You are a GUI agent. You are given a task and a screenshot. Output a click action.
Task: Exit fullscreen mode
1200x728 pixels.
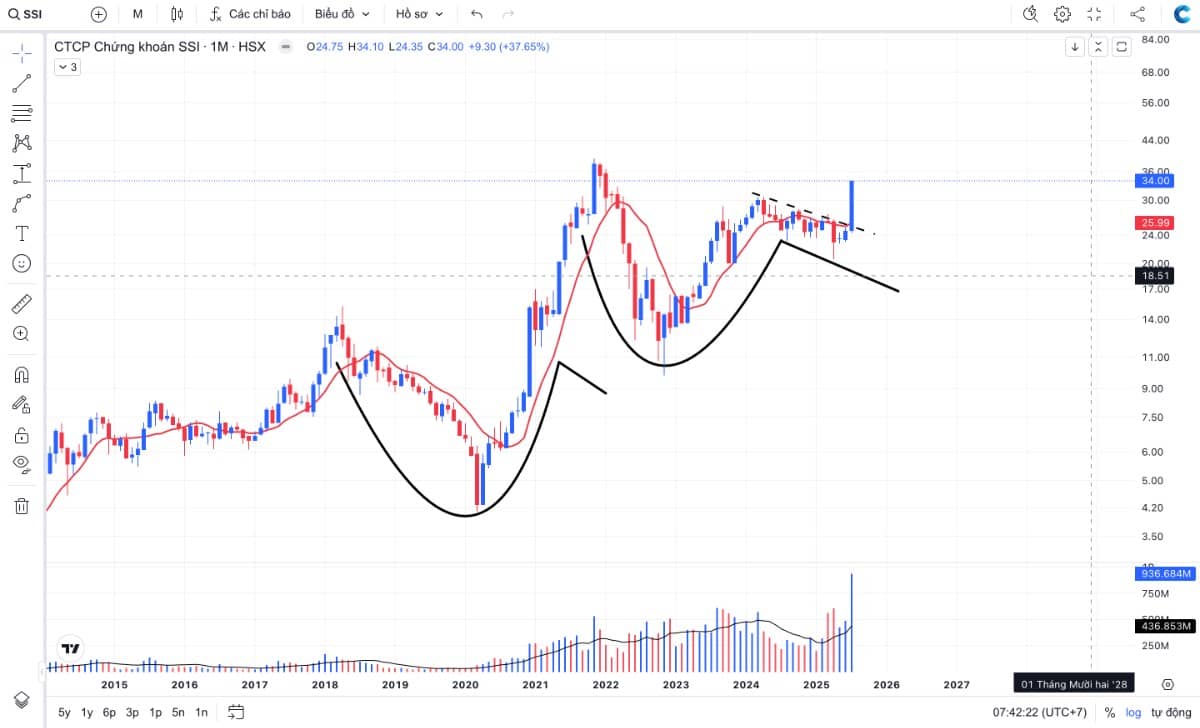point(1094,14)
